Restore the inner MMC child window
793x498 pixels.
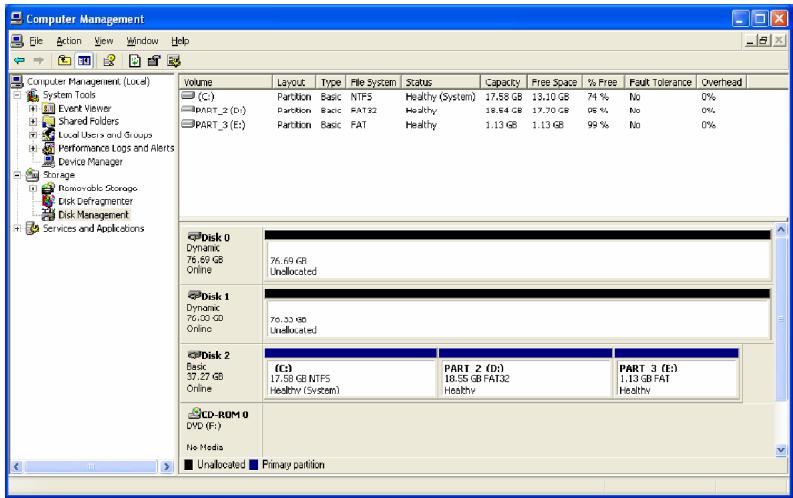pos(764,40)
